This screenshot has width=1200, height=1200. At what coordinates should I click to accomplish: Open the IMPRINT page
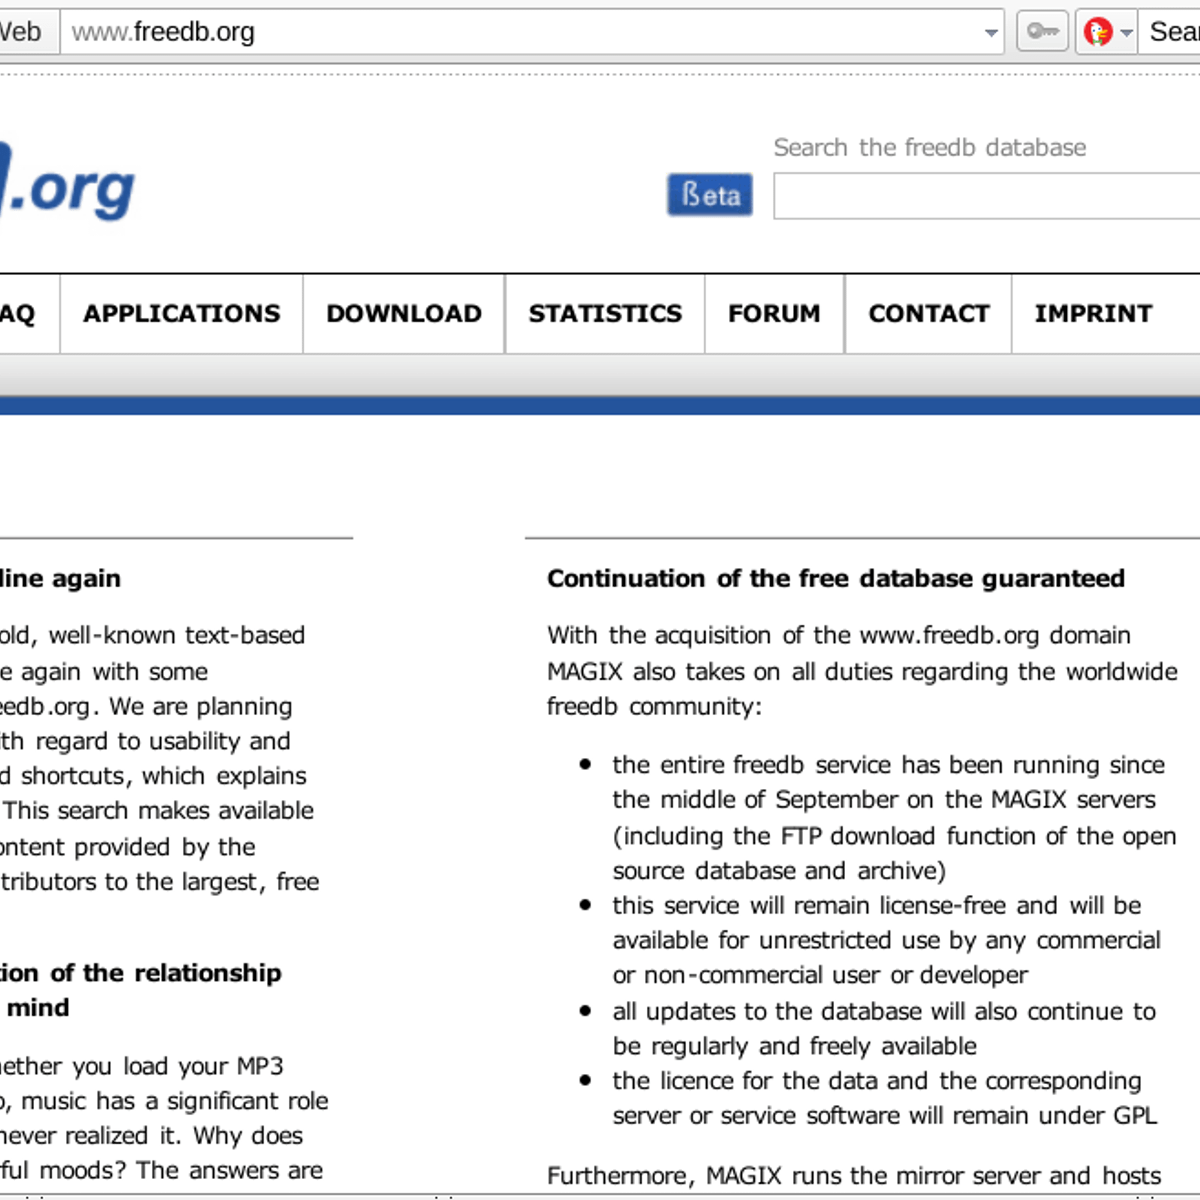1092,313
